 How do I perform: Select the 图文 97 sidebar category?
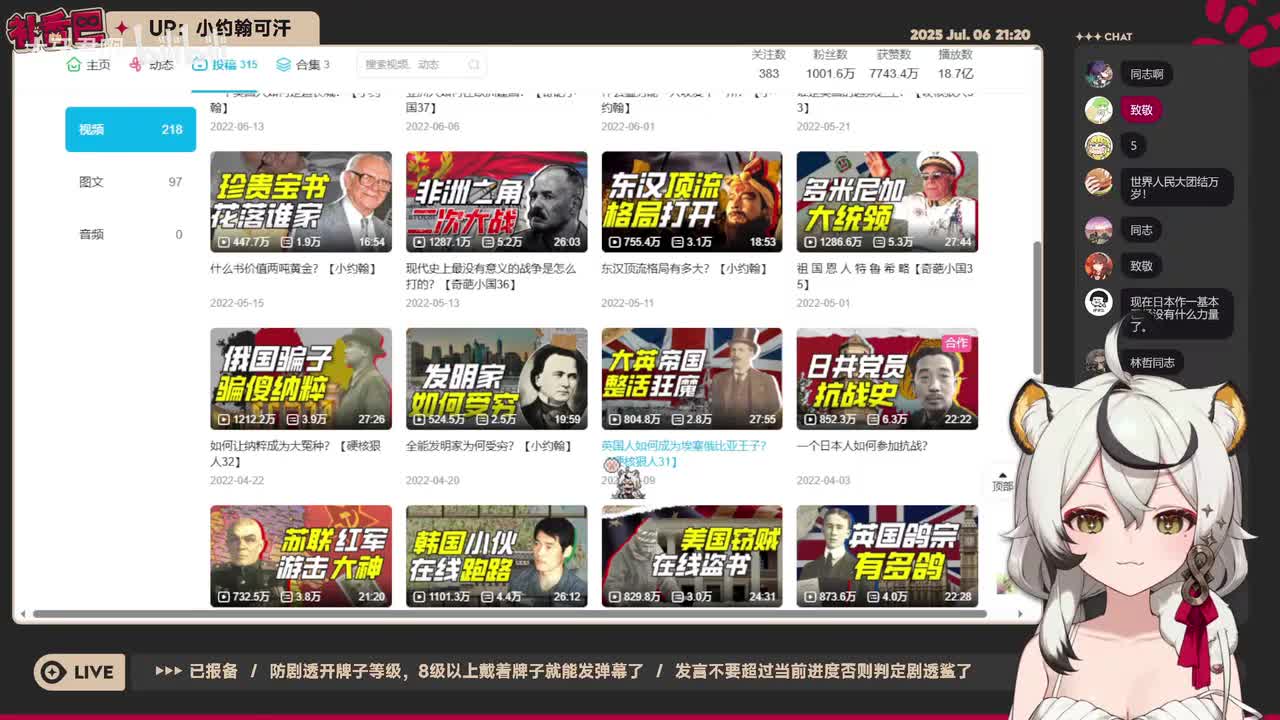(130, 182)
